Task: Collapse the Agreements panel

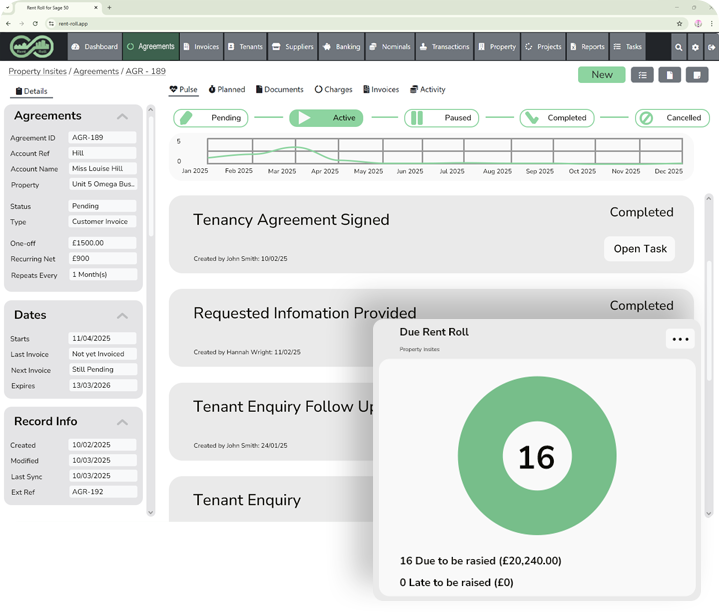Action: click(x=122, y=116)
